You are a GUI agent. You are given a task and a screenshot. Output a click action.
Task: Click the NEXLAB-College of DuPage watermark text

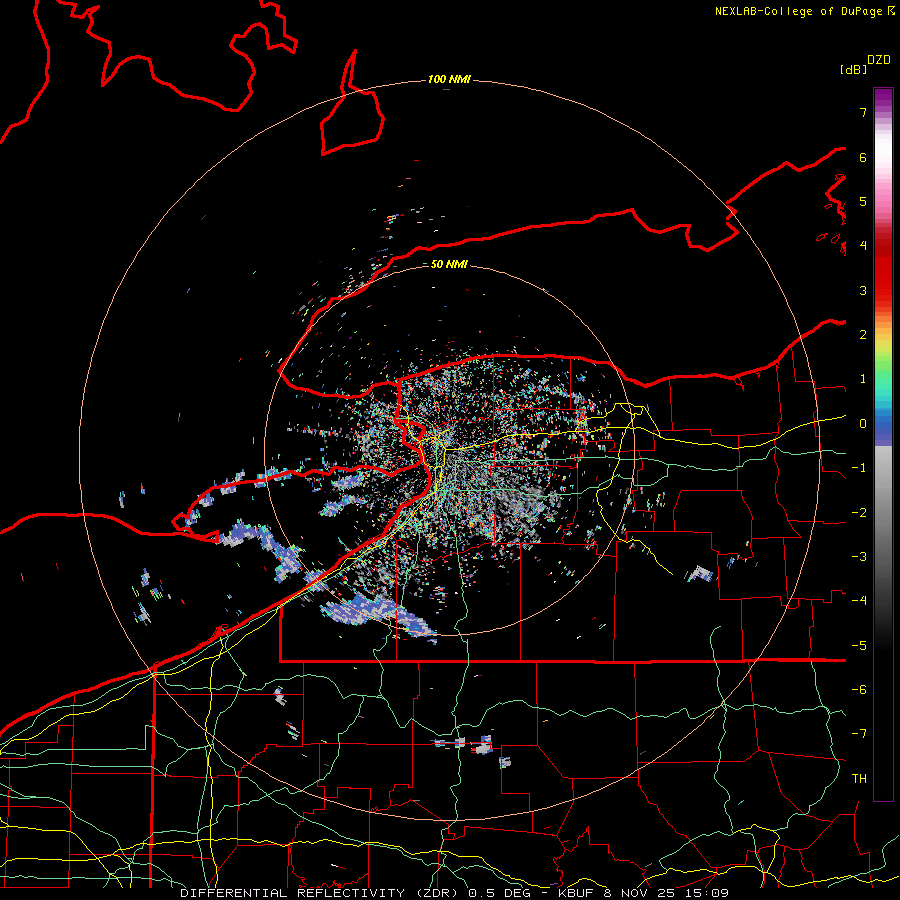pos(805,11)
